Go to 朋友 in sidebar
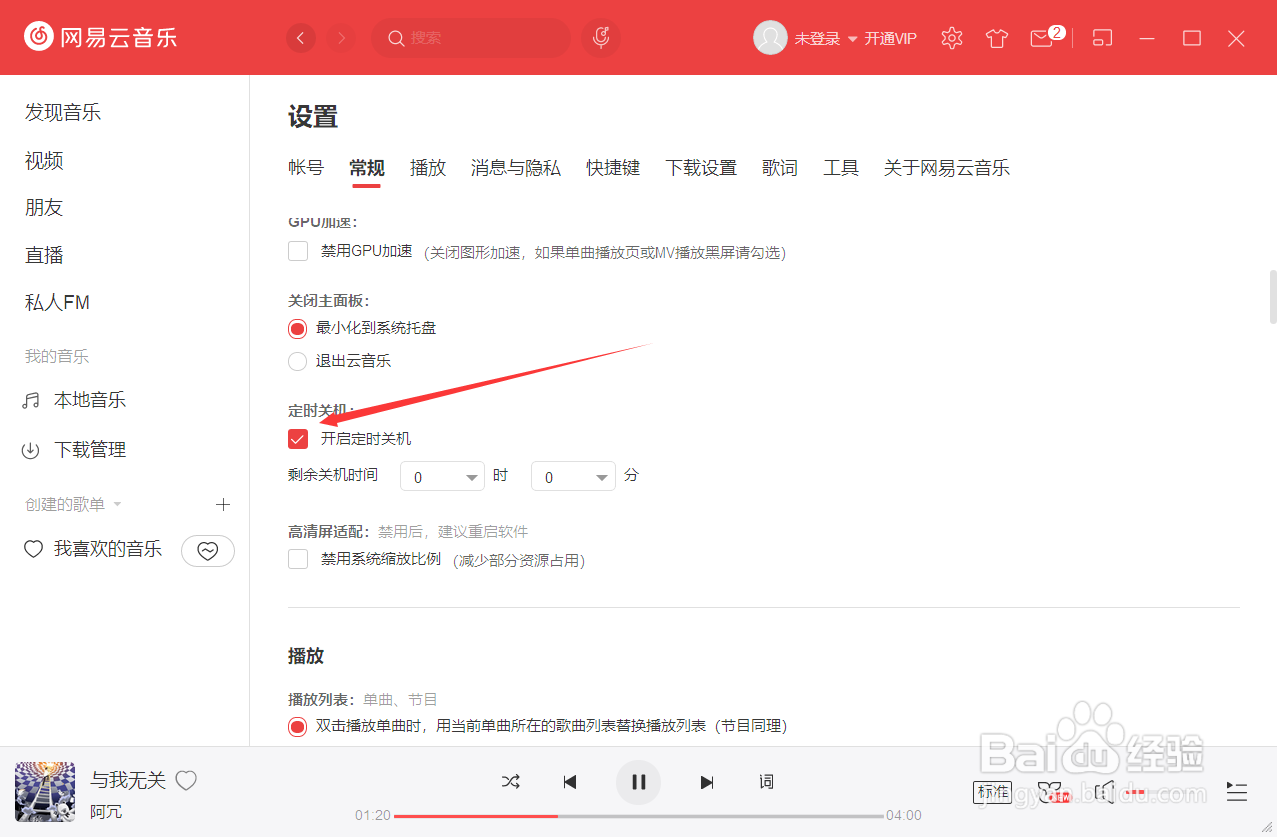Image resolution: width=1277 pixels, height=837 pixels. tap(44, 207)
